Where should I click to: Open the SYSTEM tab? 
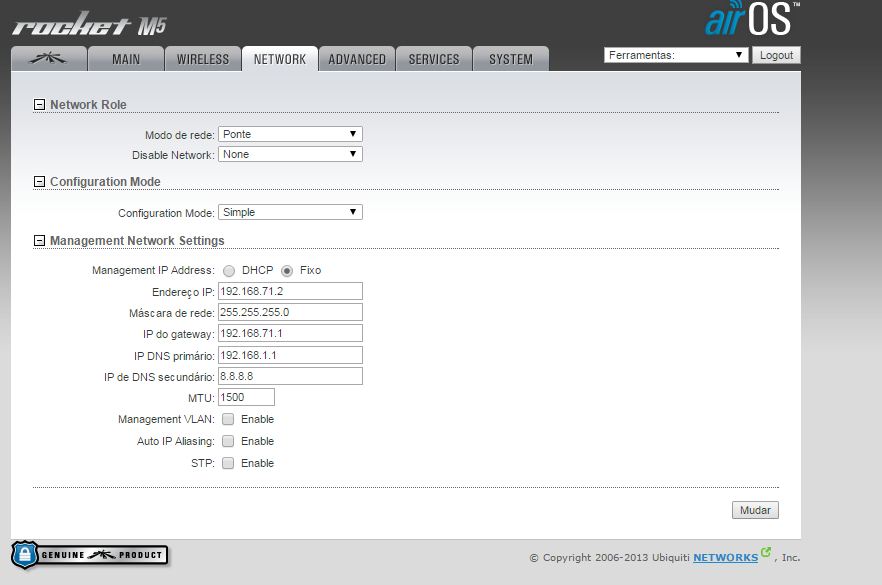pos(511,58)
